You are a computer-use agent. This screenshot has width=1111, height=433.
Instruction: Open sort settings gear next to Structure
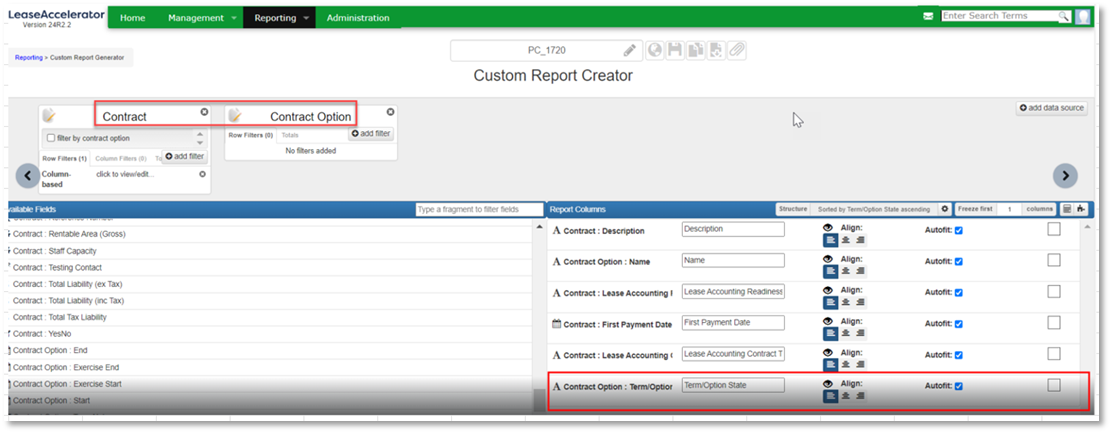944,209
